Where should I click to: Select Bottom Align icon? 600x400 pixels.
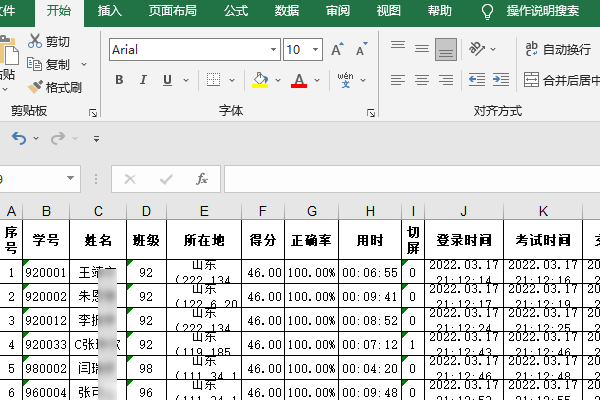[x=446, y=49]
